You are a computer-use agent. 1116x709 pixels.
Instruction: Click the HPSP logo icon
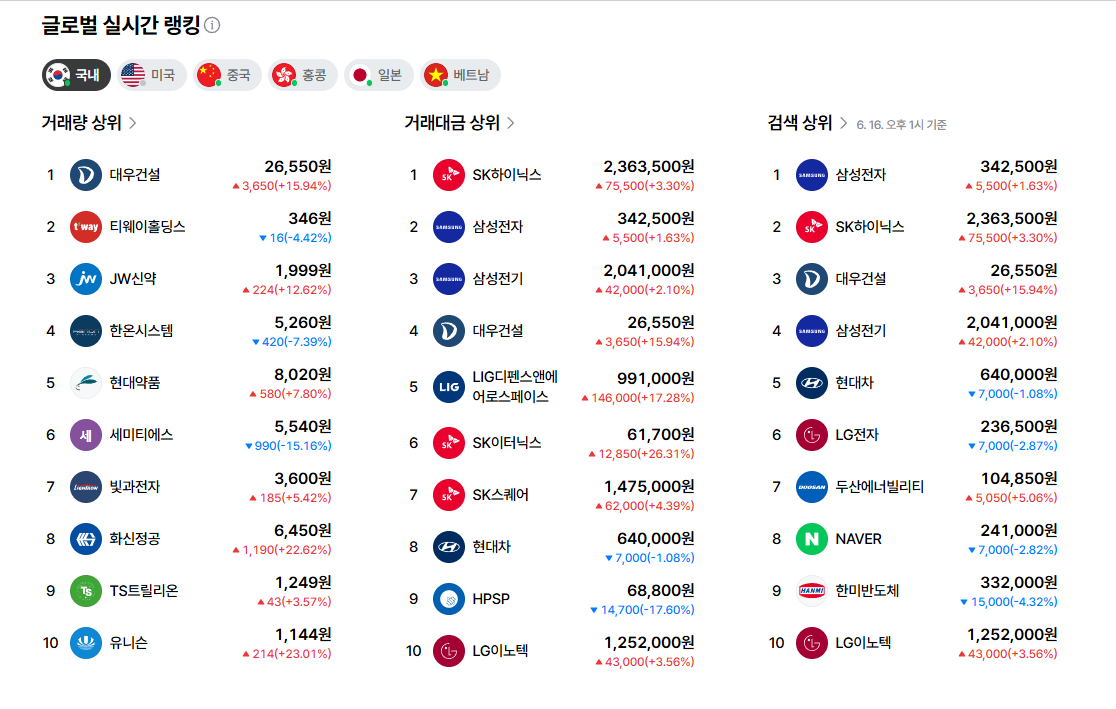(x=449, y=599)
